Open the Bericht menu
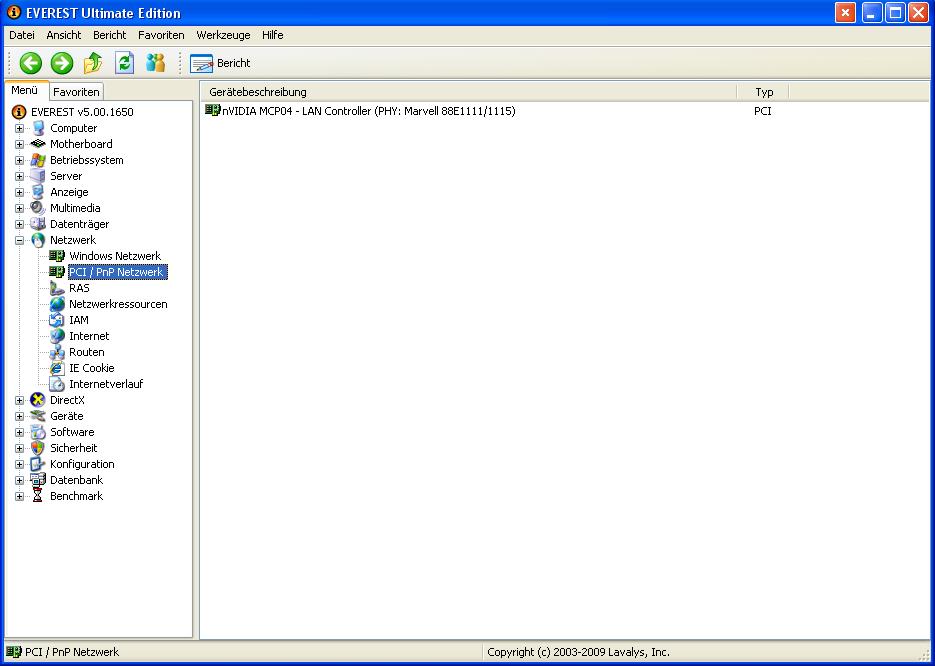 110,35
